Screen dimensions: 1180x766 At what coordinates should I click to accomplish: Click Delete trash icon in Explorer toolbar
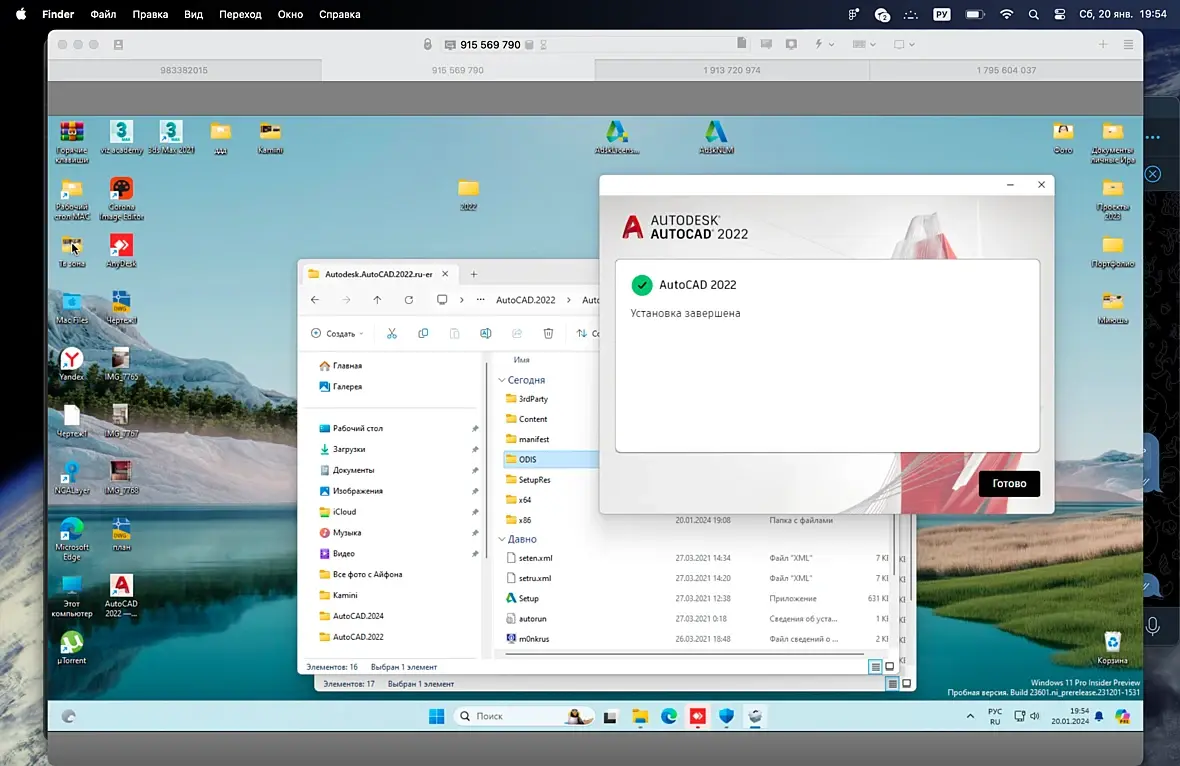coord(548,333)
